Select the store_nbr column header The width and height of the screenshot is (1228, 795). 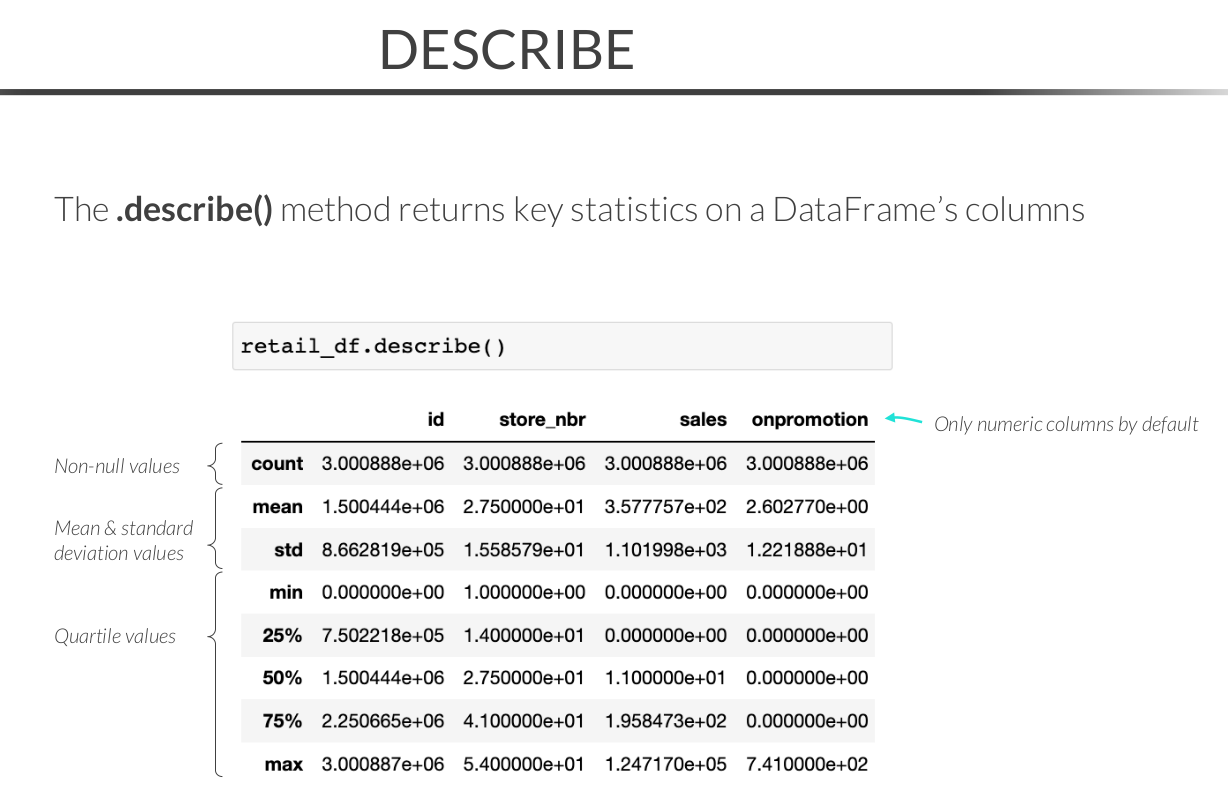coord(542,420)
